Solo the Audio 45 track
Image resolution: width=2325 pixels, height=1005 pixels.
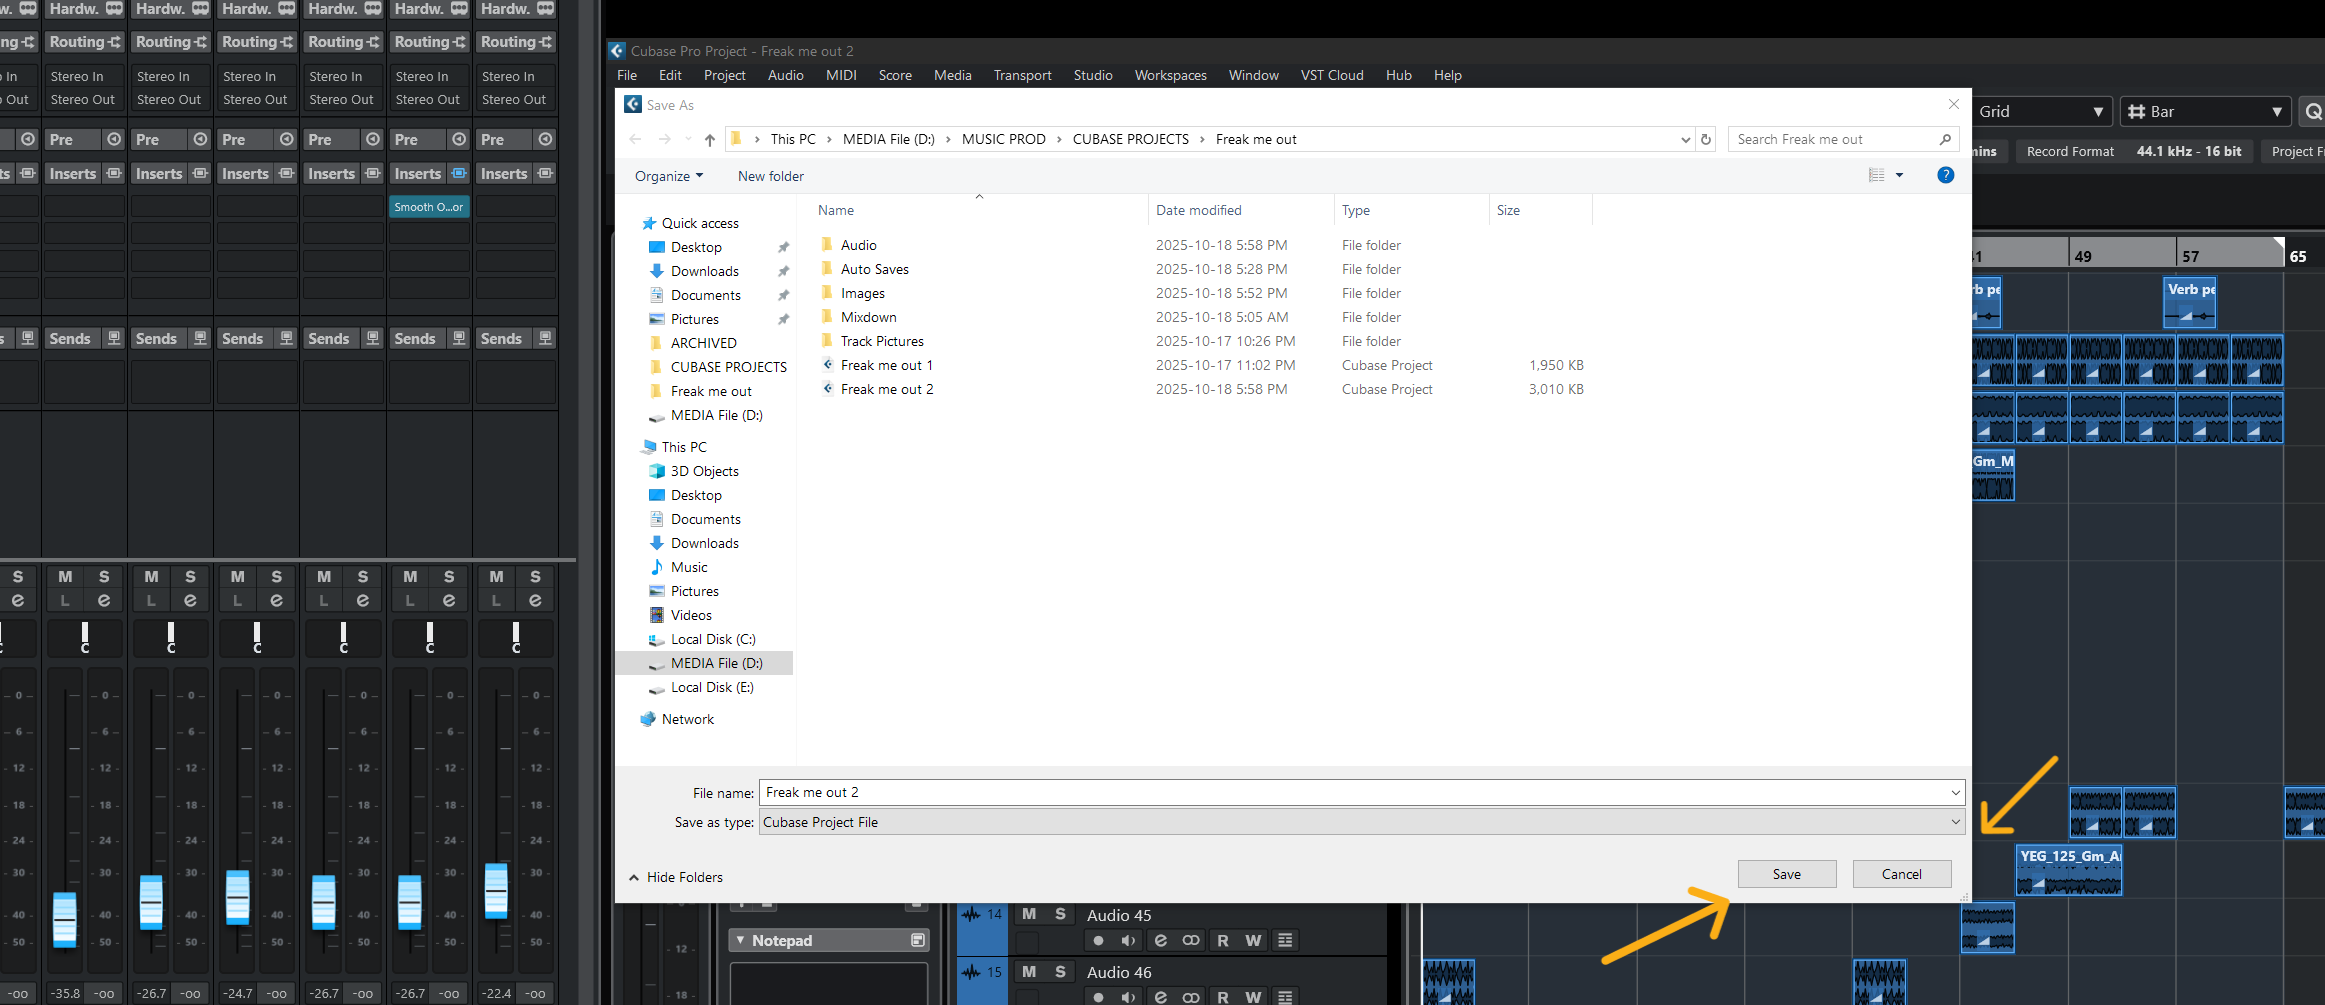click(x=1060, y=914)
